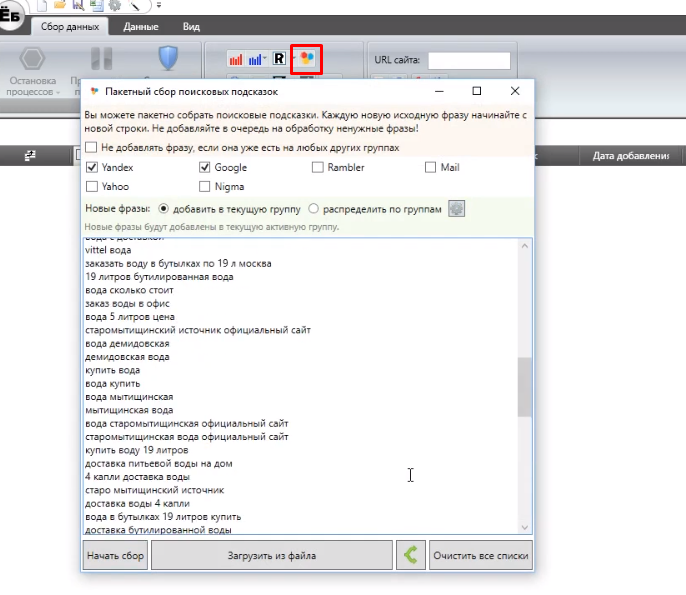Click the Начать сбор button
The width and height of the screenshot is (686, 595).
(x=116, y=556)
